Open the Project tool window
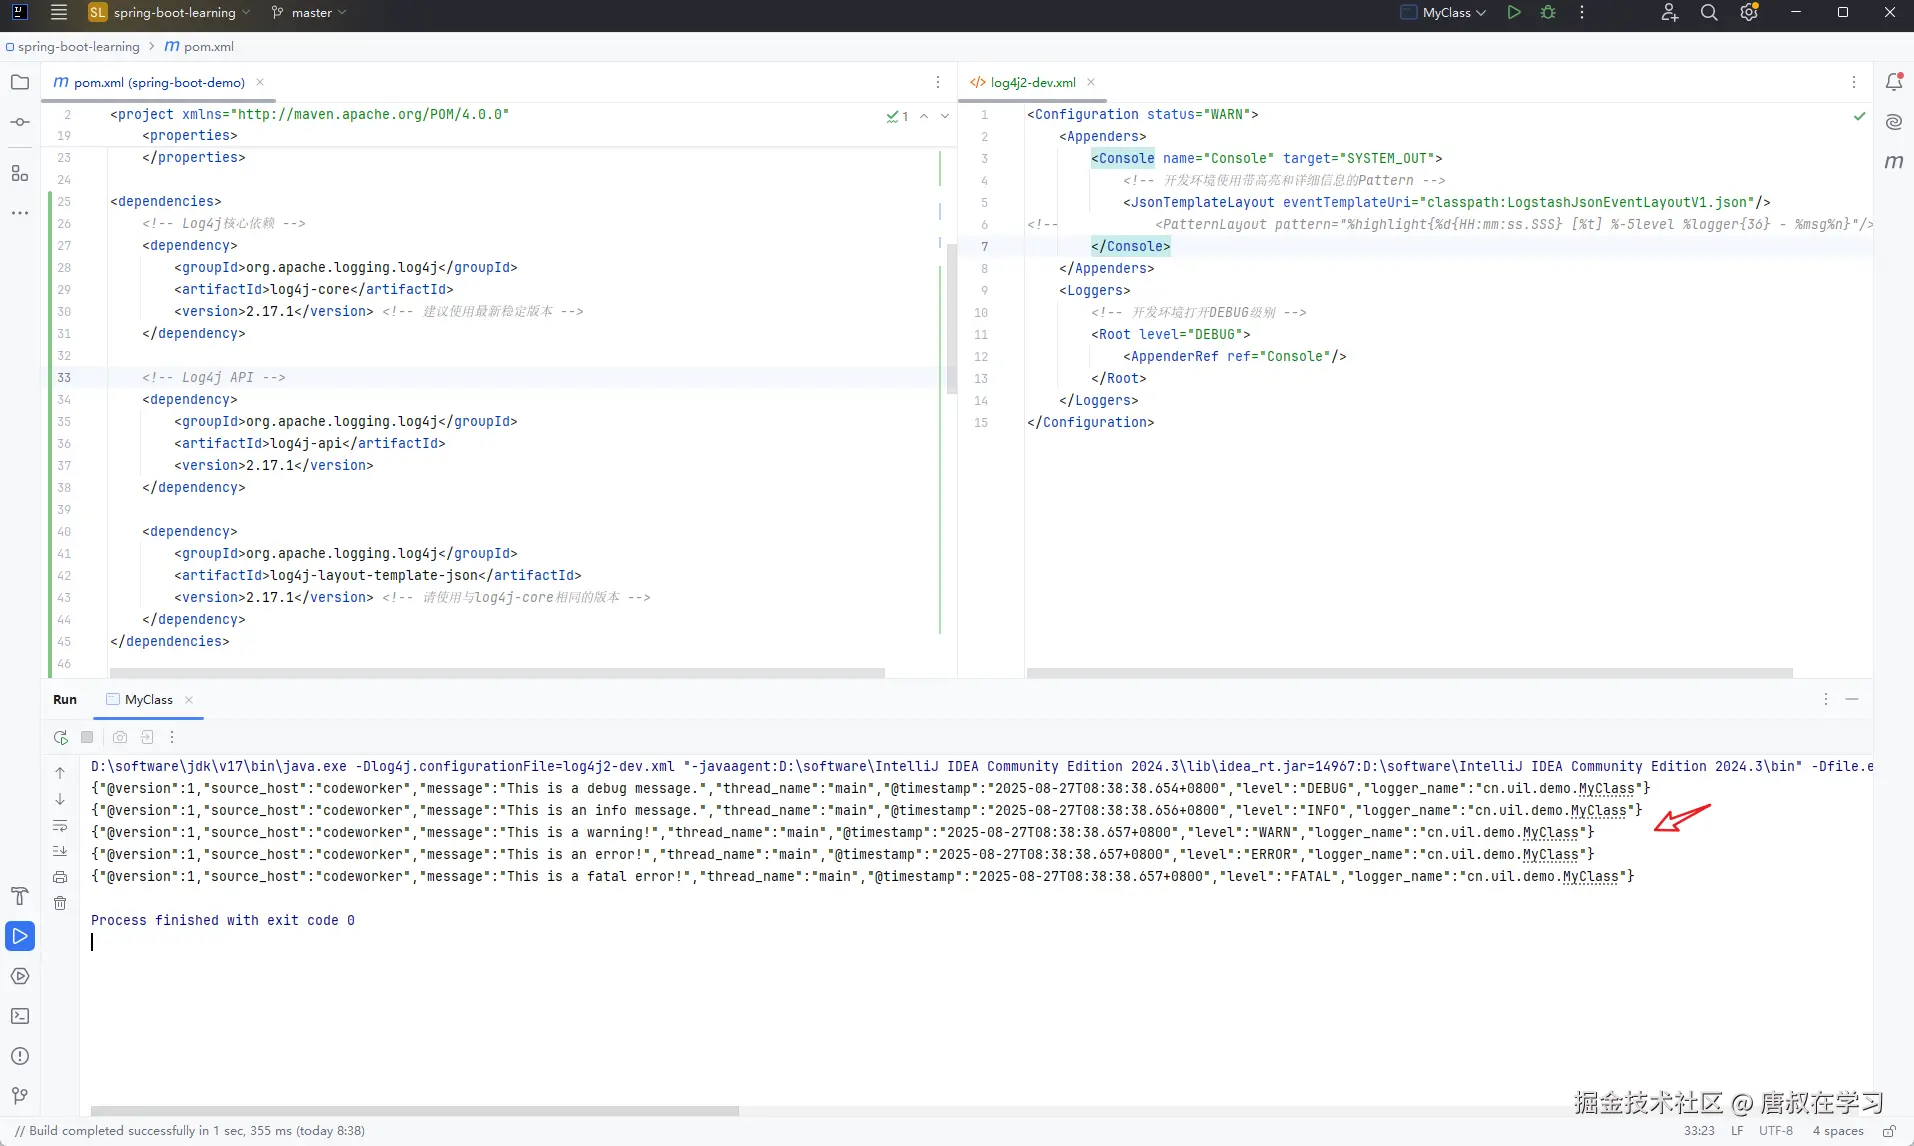Viewport: 1914px width, 1146px height. 20,82
